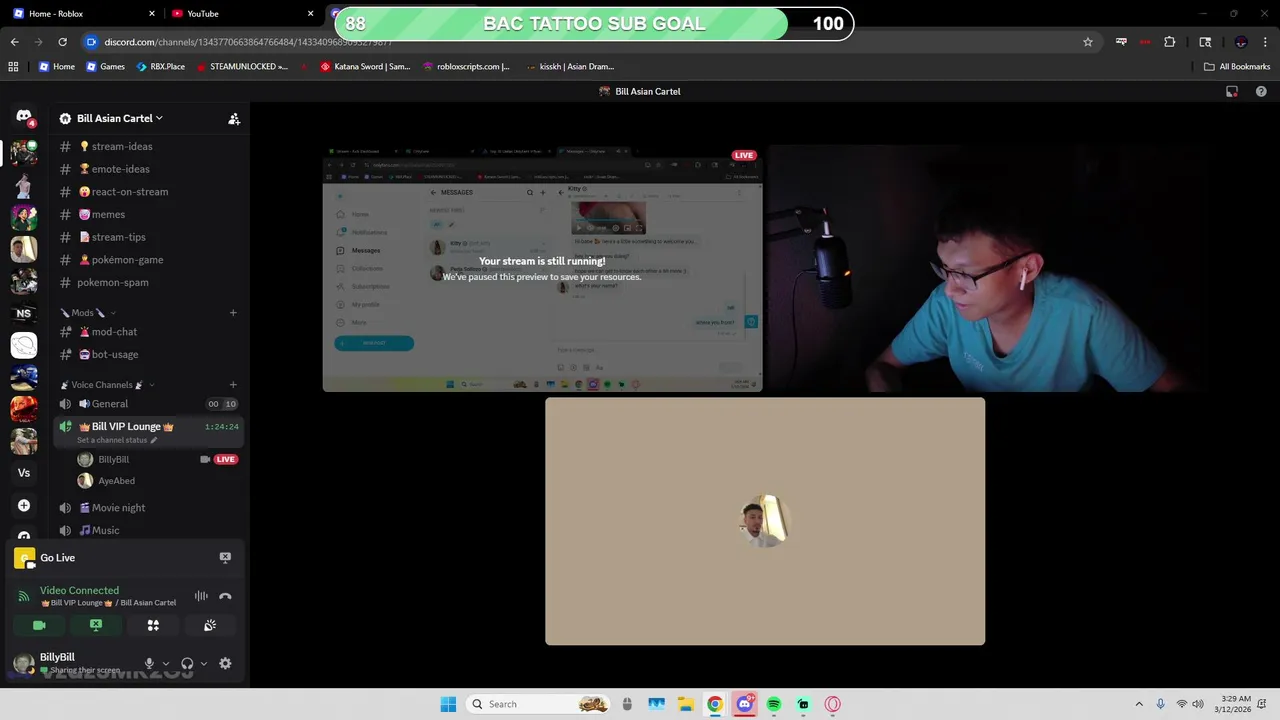Open STEAMUNLOCKED bookmark

[241, 67]
